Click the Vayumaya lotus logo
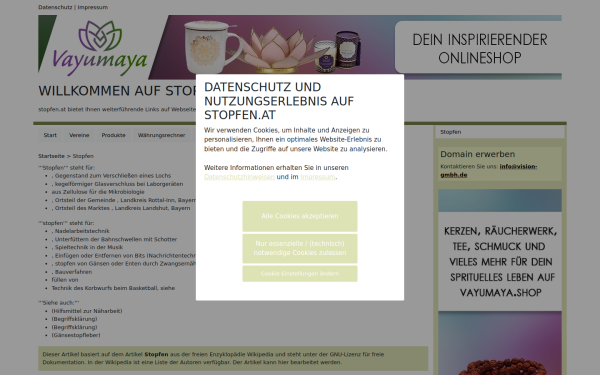Image resolution: width=600 pixels, height=375 pixels. tap(100, 47)
